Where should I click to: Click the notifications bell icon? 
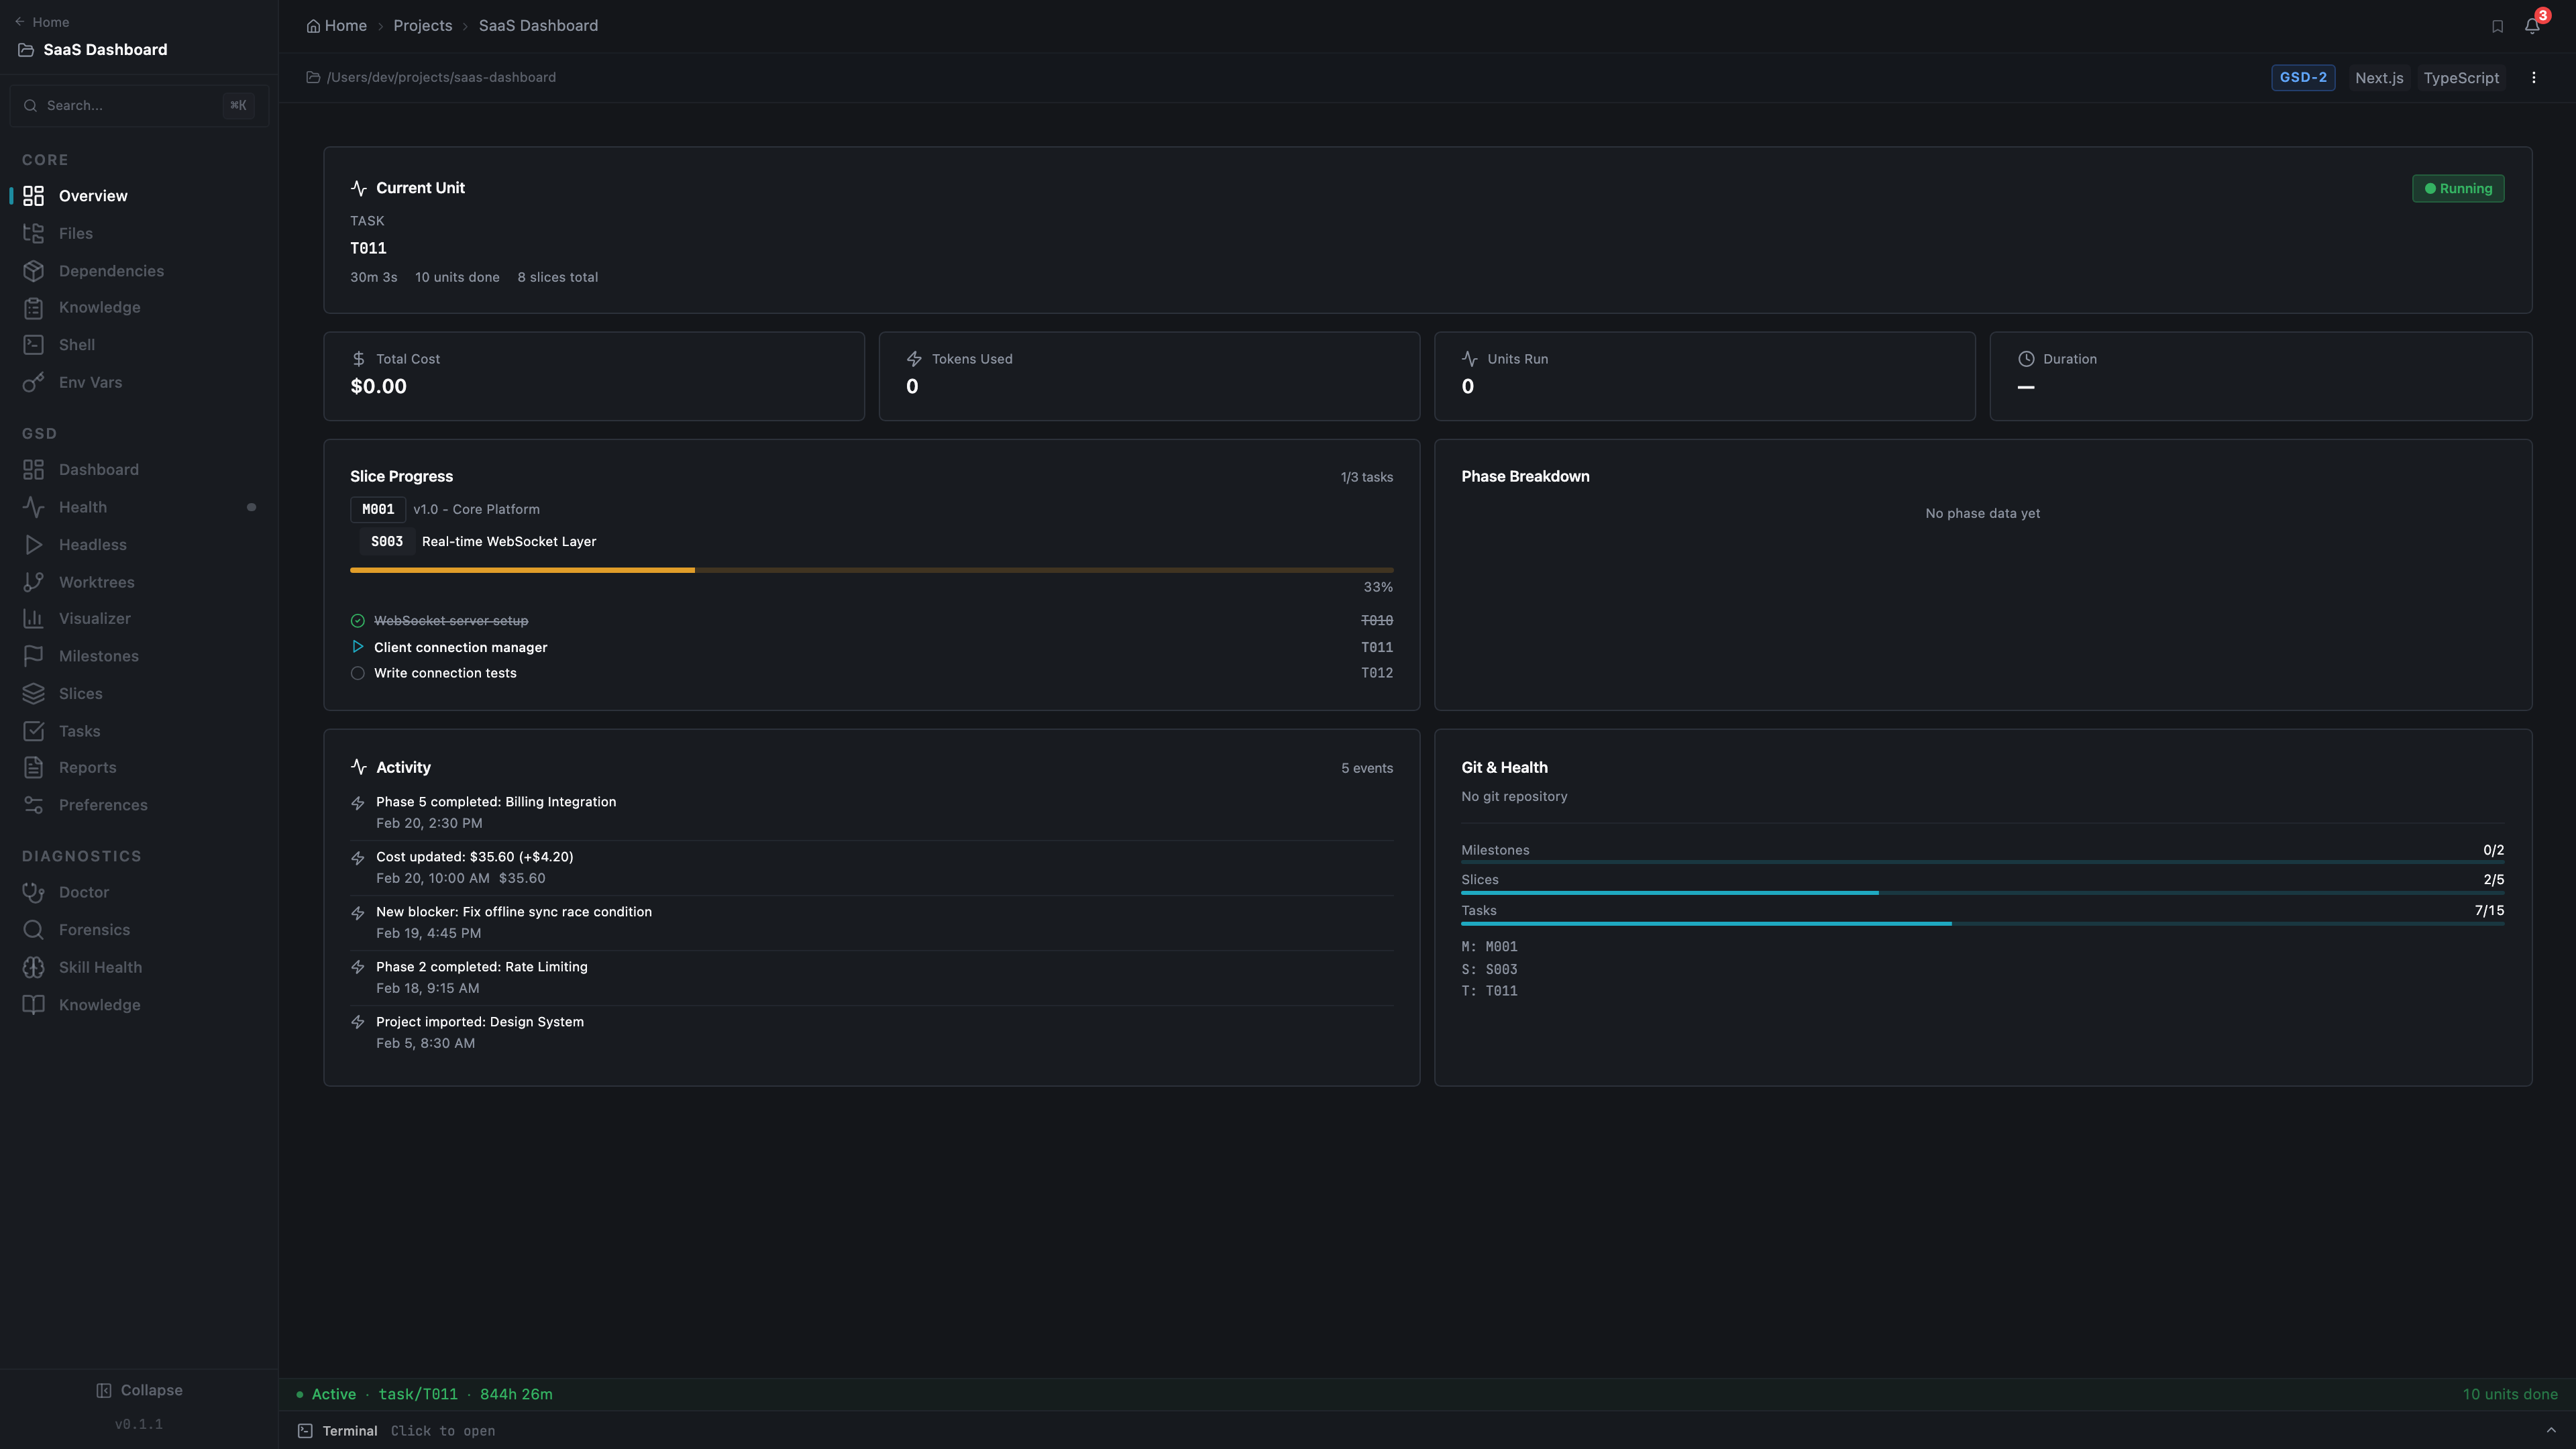[x=2531, y=25]
